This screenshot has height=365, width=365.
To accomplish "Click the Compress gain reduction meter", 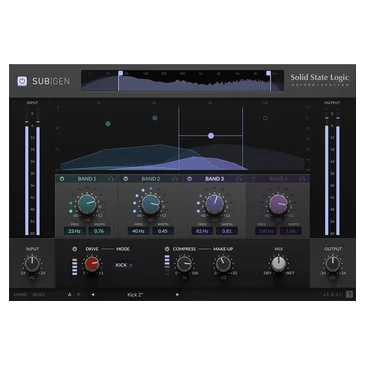I will click(x=167, y=265).
